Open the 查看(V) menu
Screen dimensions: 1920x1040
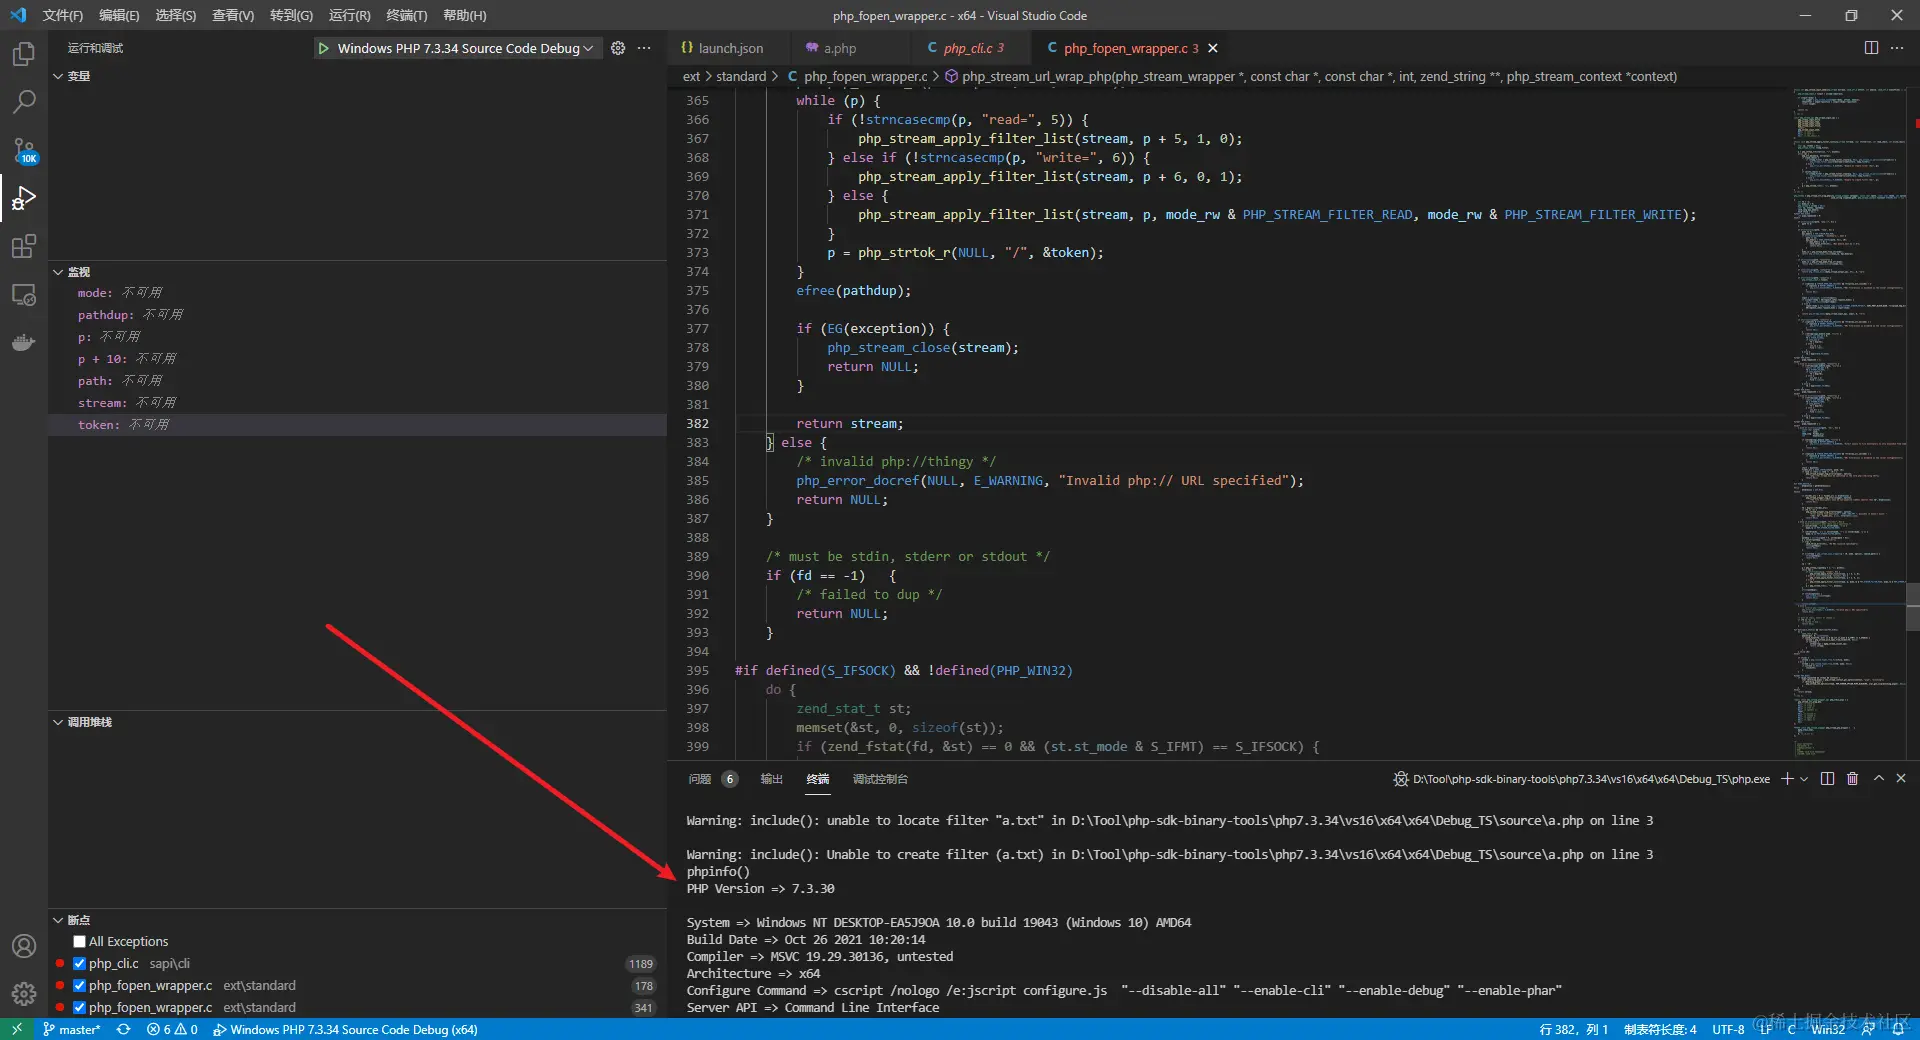[x=233, y=15]
